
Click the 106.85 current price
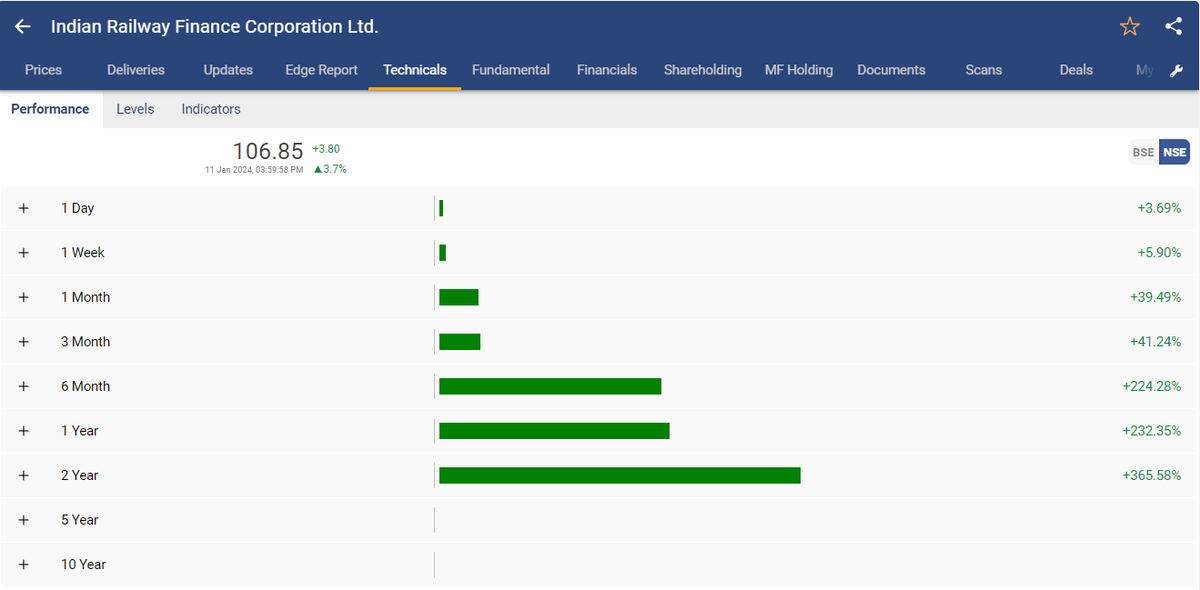tap(268, 151)
